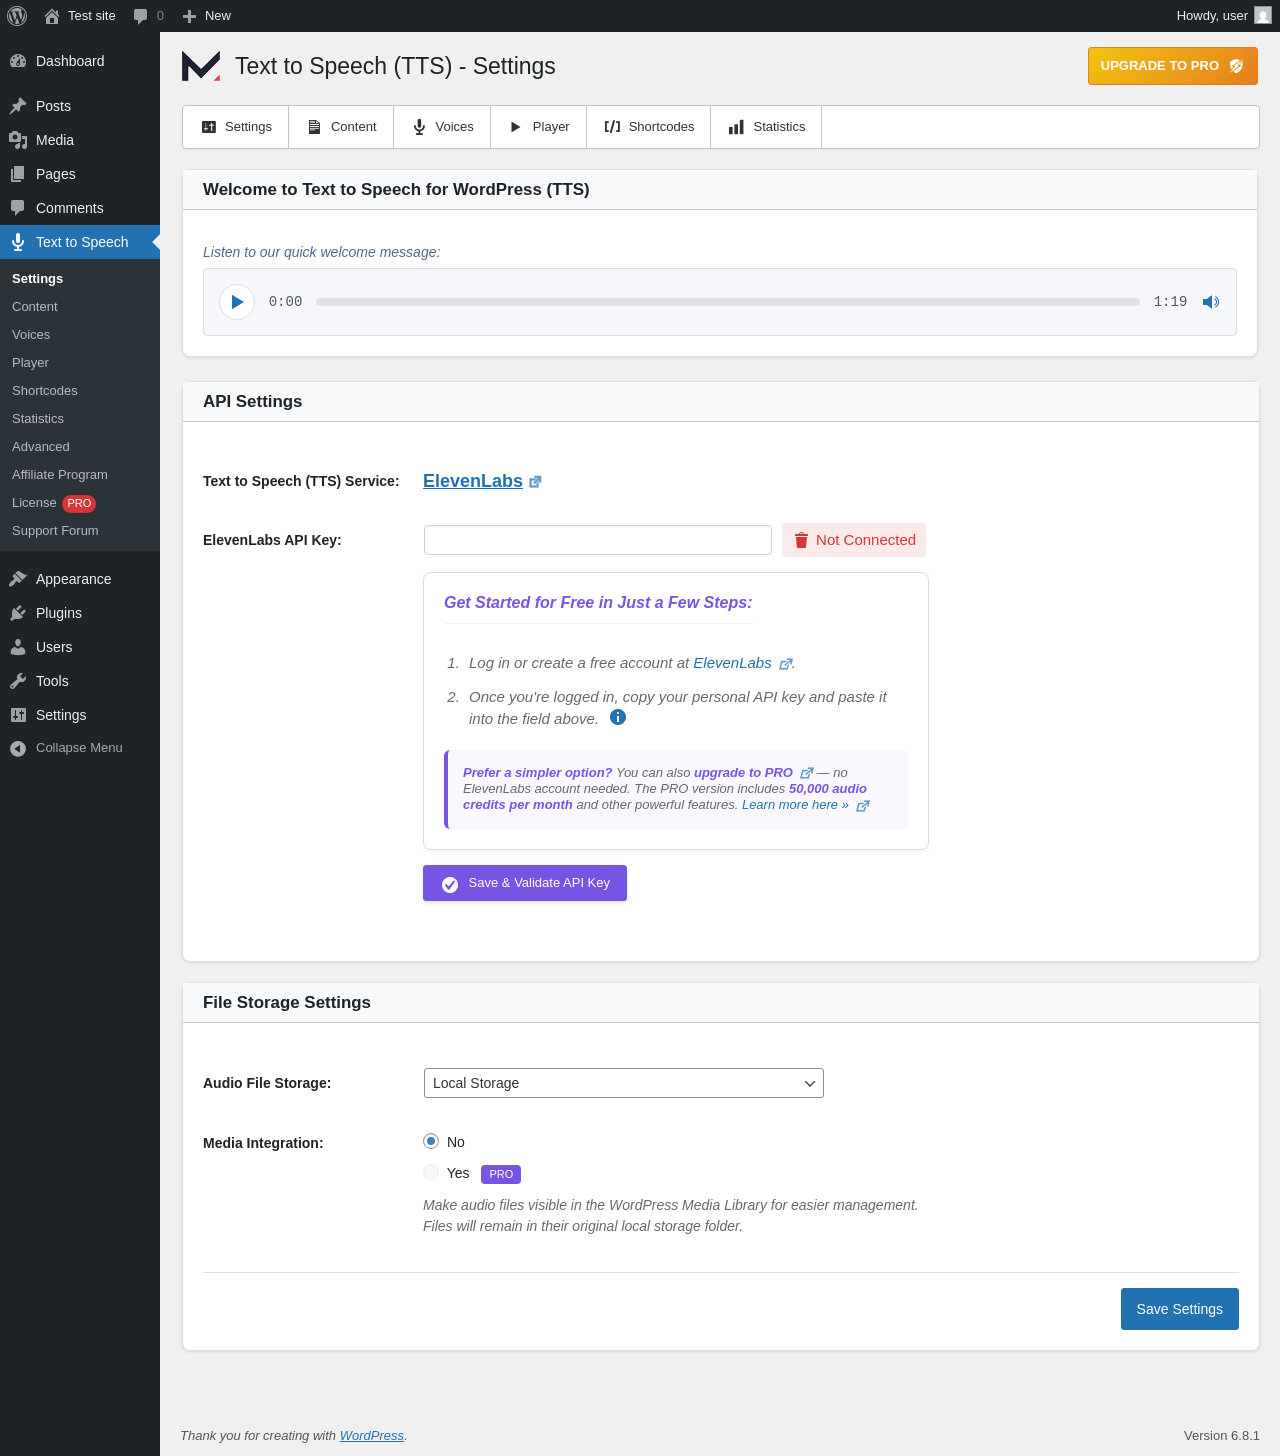Click the Not Connected status button
This screenshot has width=1280, height=1456.
(x=854, y=540)
